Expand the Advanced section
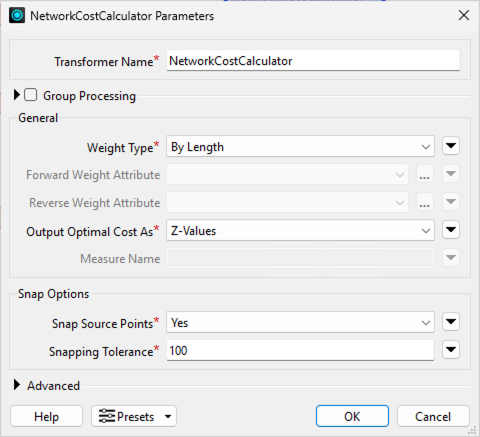Image resolution: width=480 pixels, height=437 pixels. [17, 385]
